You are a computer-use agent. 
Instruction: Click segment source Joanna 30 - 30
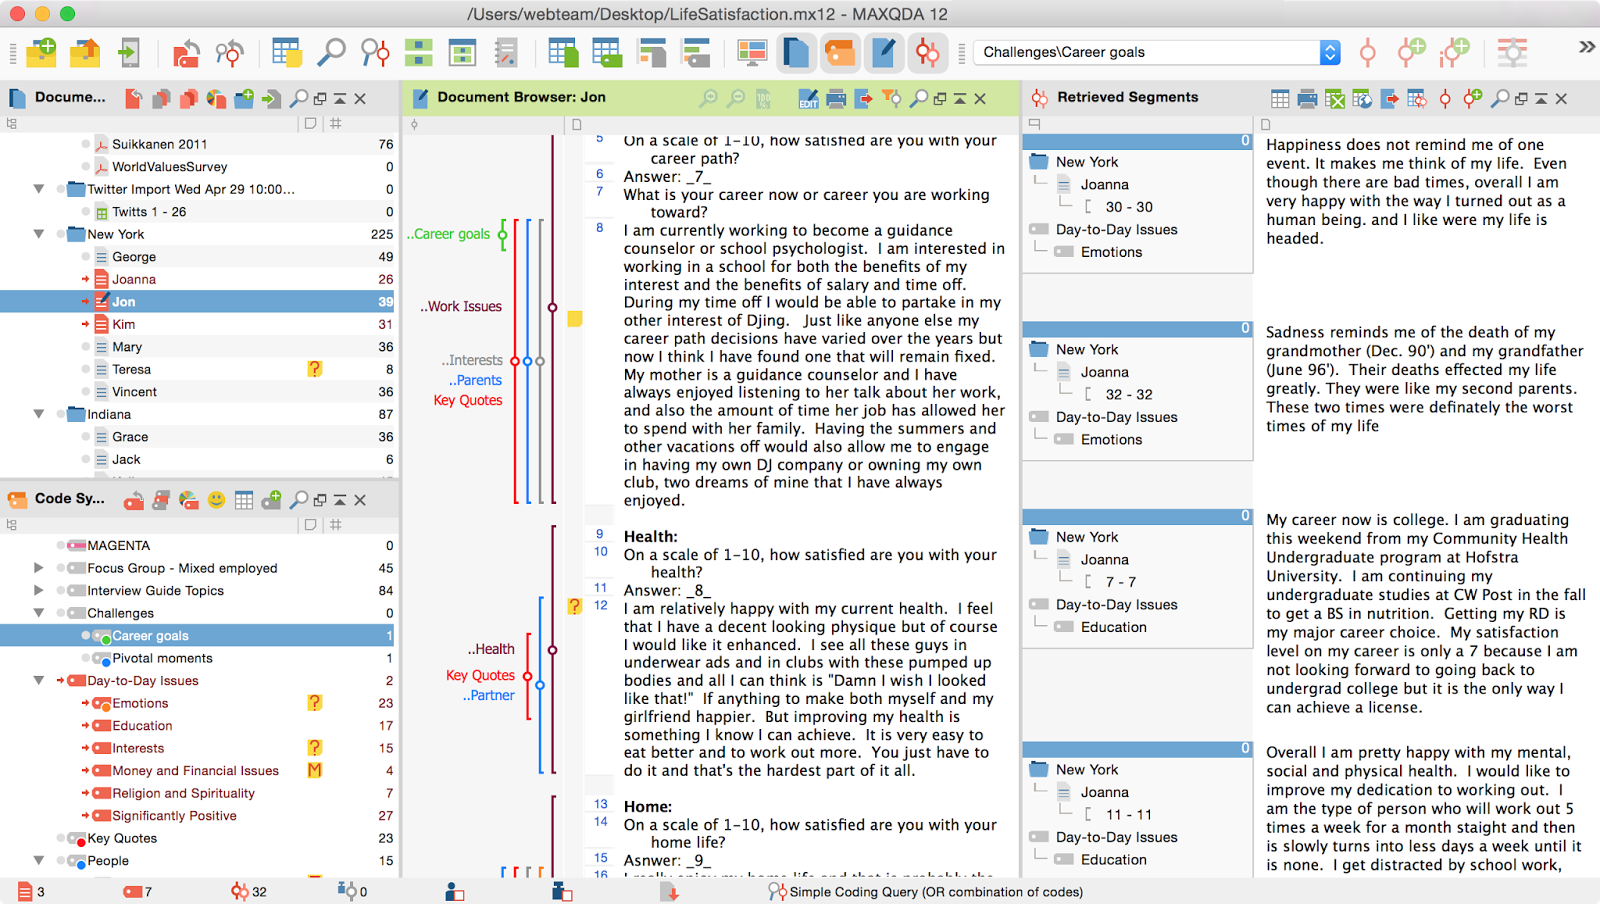(x=1129, y=207)
